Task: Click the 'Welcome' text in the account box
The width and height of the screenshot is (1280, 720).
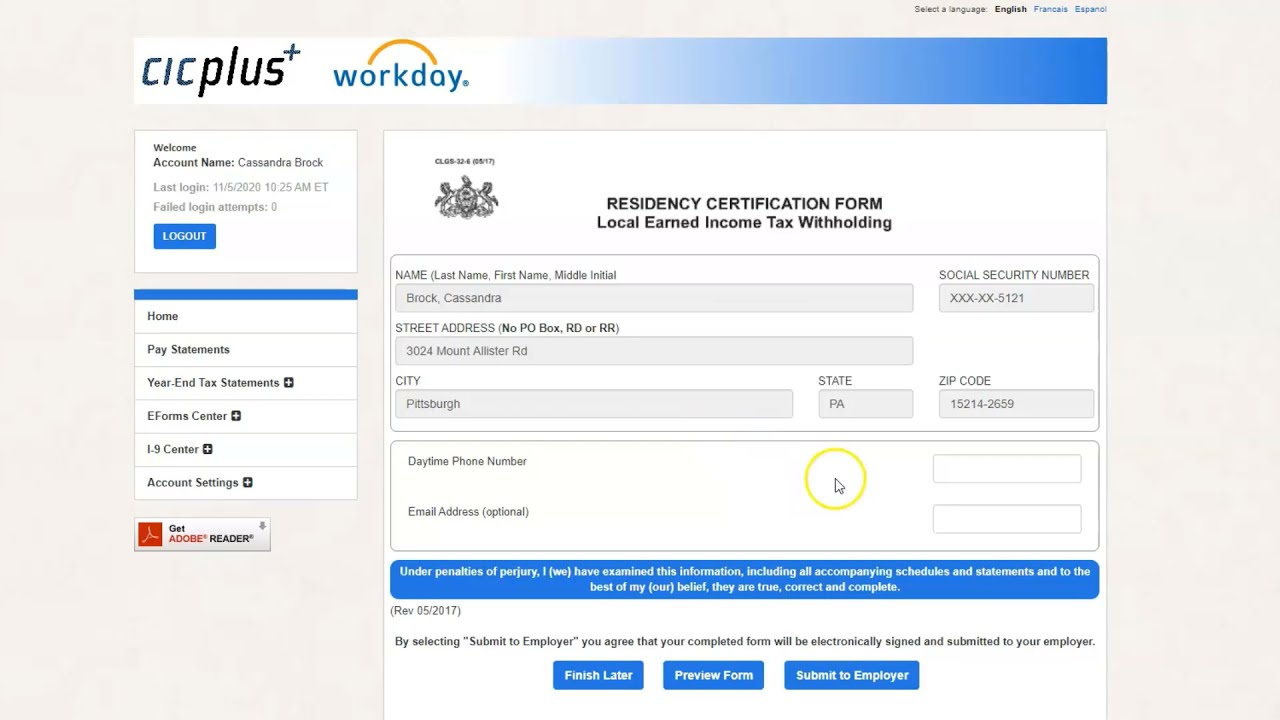Action: 175,148
